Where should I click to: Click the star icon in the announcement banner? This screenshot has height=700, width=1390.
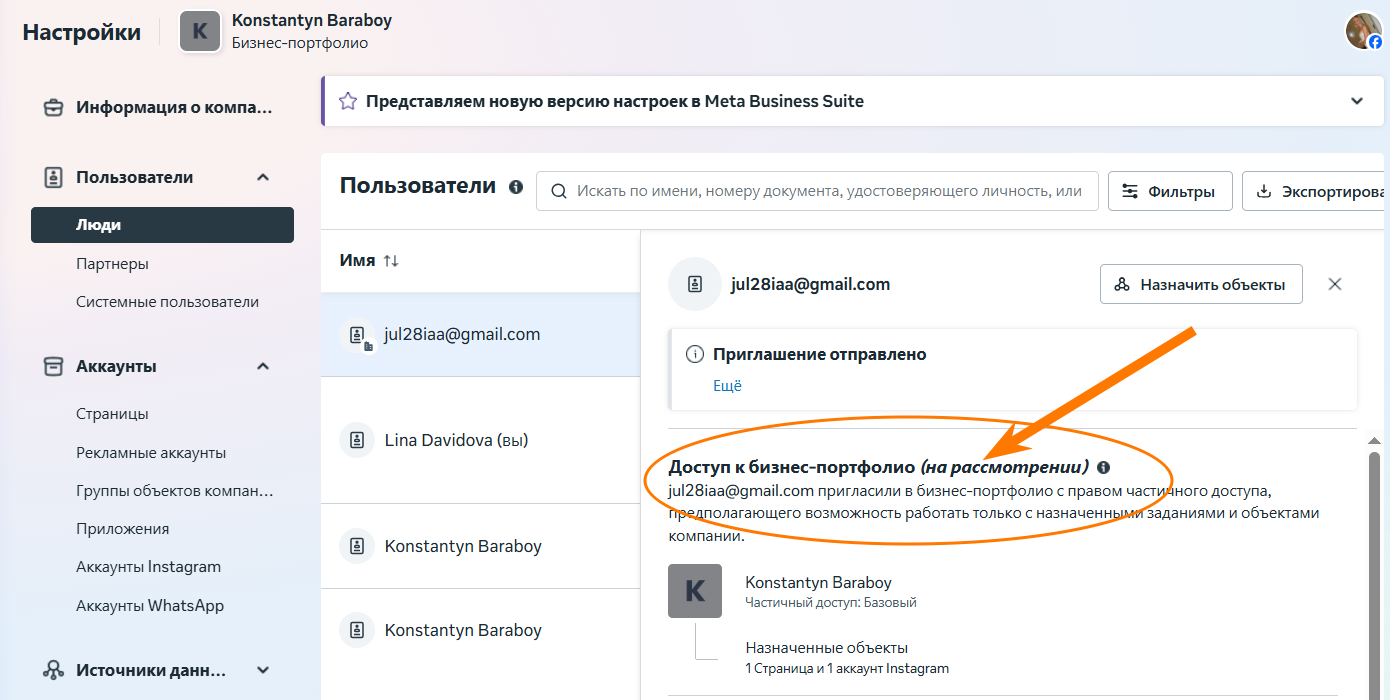point(347,101)
